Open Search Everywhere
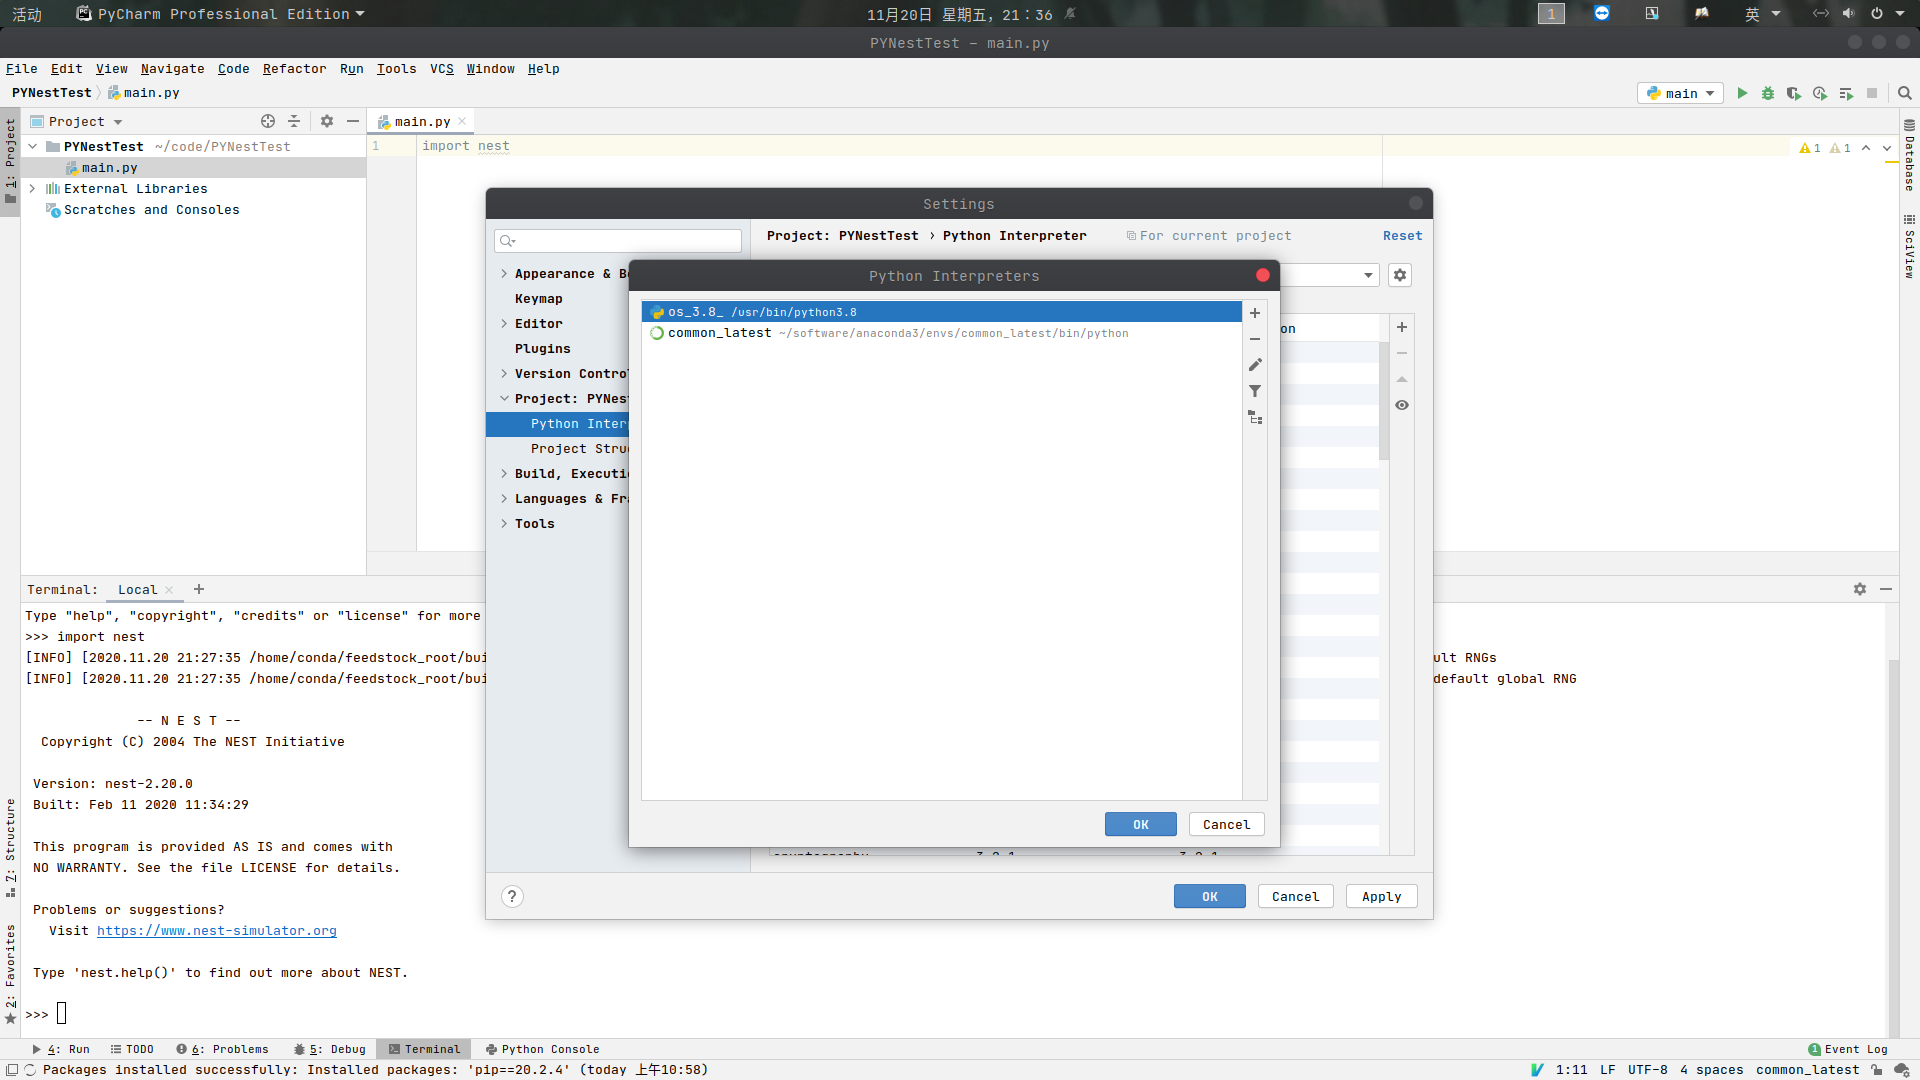This screenshot has height=1080, width=1920. pyautogui.click(x=1905, y=92)
